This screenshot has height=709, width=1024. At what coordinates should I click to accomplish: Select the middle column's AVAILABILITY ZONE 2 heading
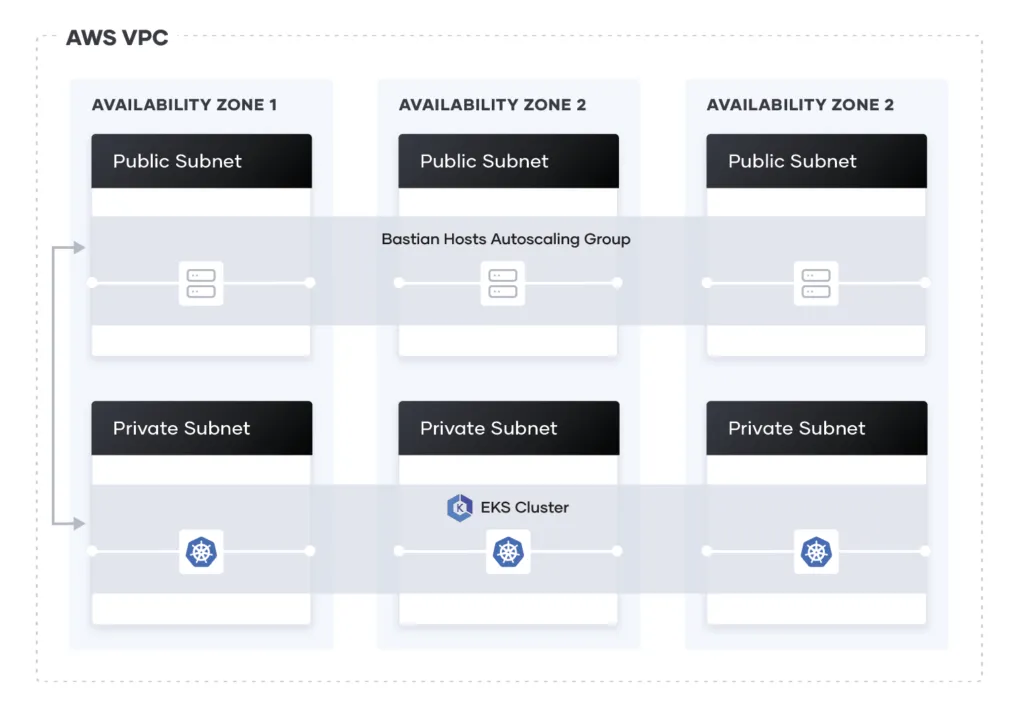pyautogui.click(x=492, y=105)
